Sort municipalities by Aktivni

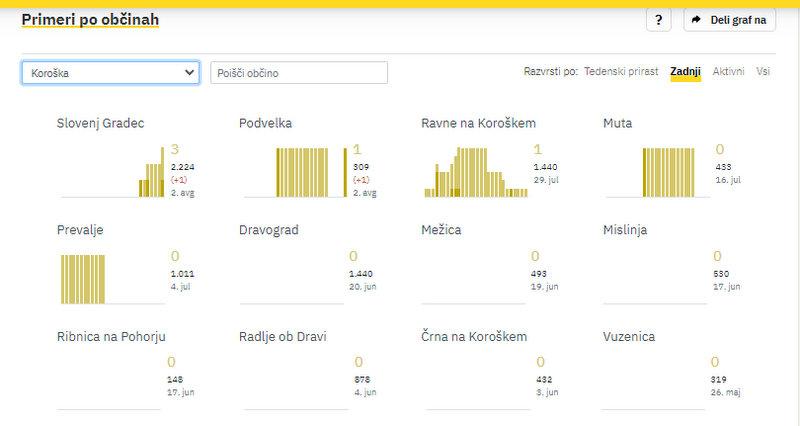point(728,73)
